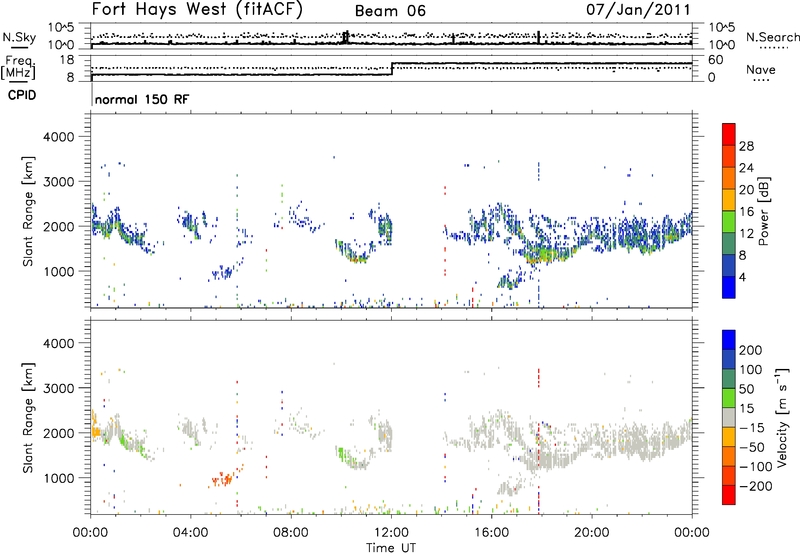Click the "3000" tick on the power panel
This screenshot has height=554, width=800.
tap(59, 182)
